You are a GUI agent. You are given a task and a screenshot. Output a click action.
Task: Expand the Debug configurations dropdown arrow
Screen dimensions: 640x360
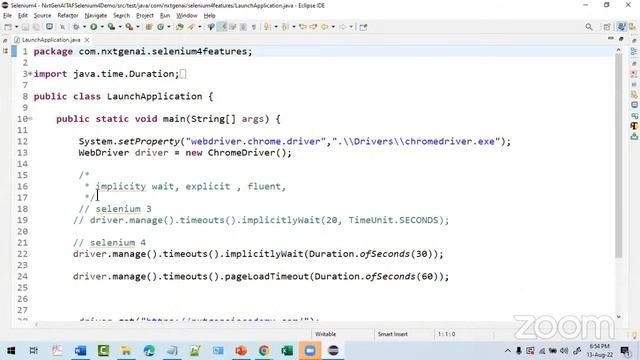pos(84,27)
